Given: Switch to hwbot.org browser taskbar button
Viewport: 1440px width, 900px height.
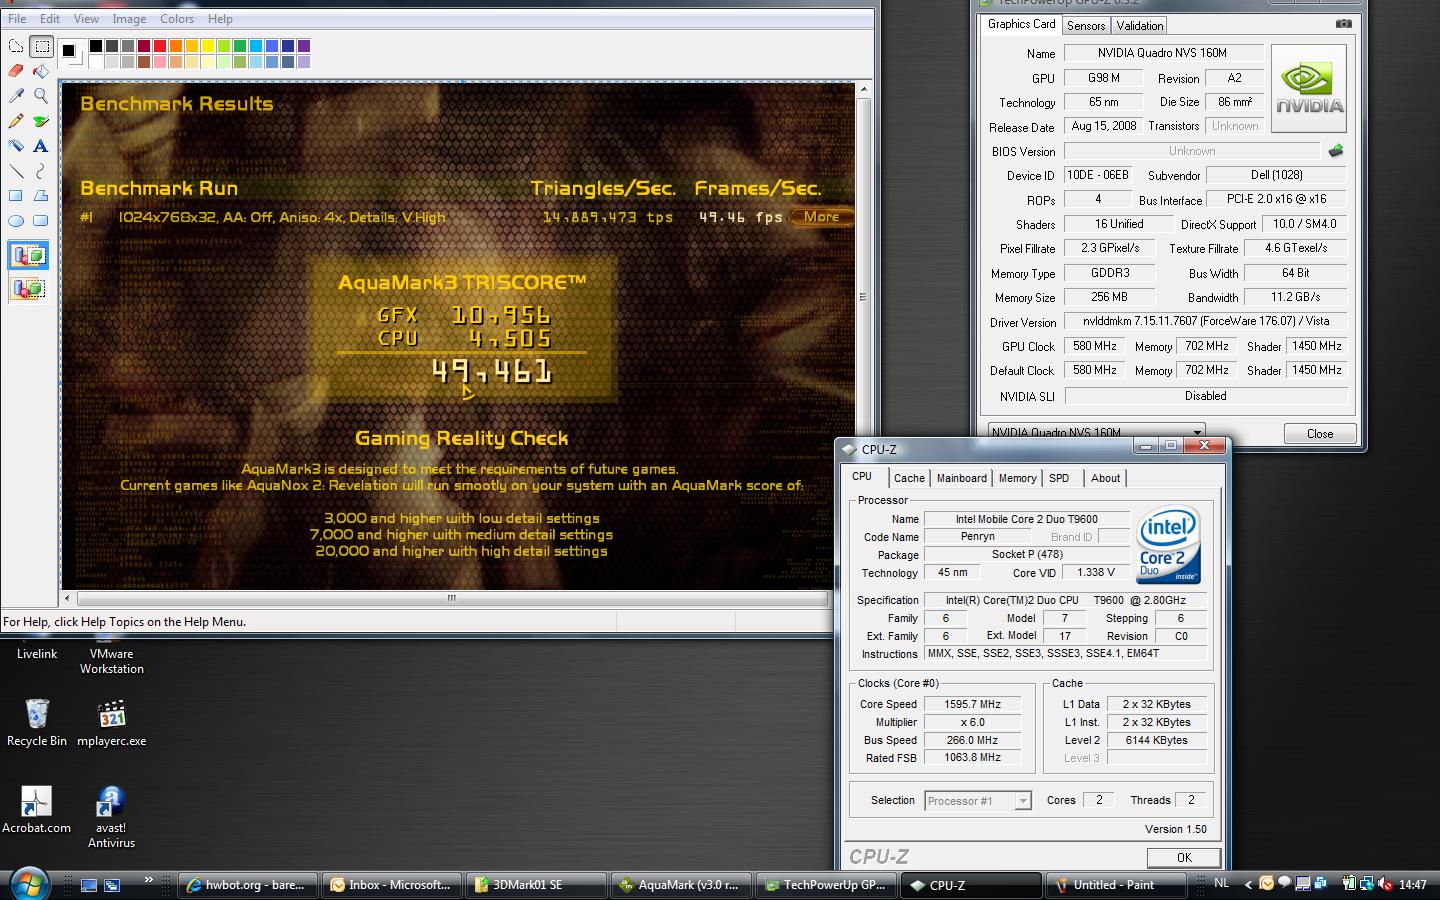Looking at the screenshot, I should point(248,885).
